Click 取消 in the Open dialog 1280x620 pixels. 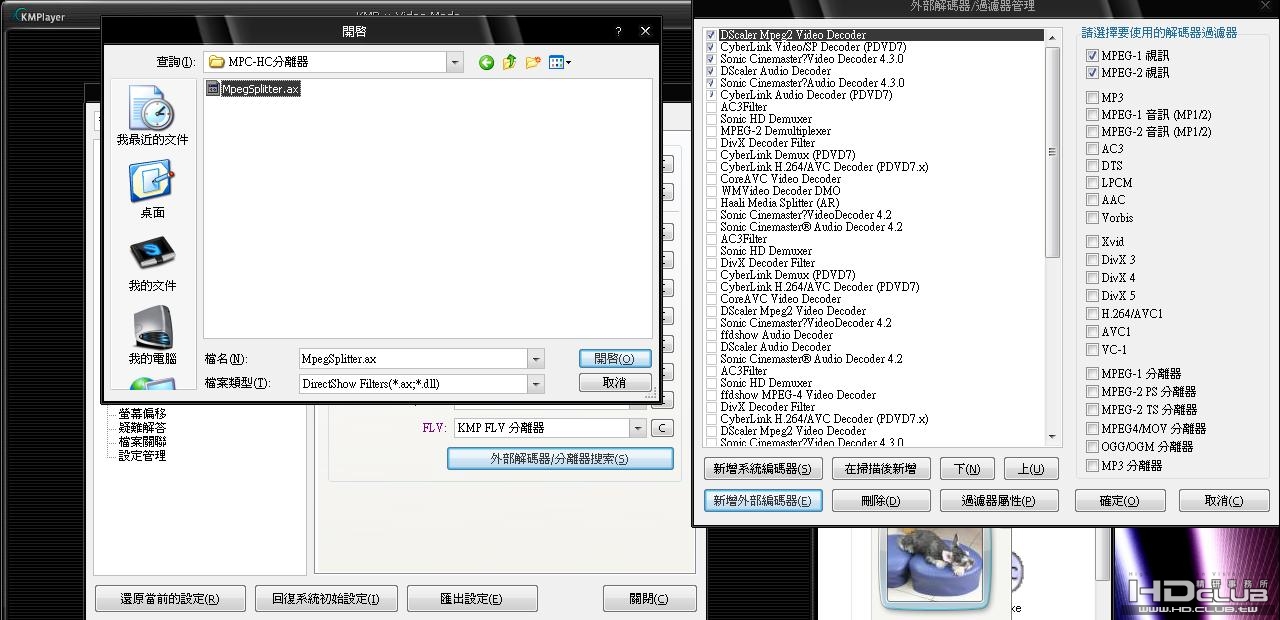pyautogui.click(x=615, y=383)
